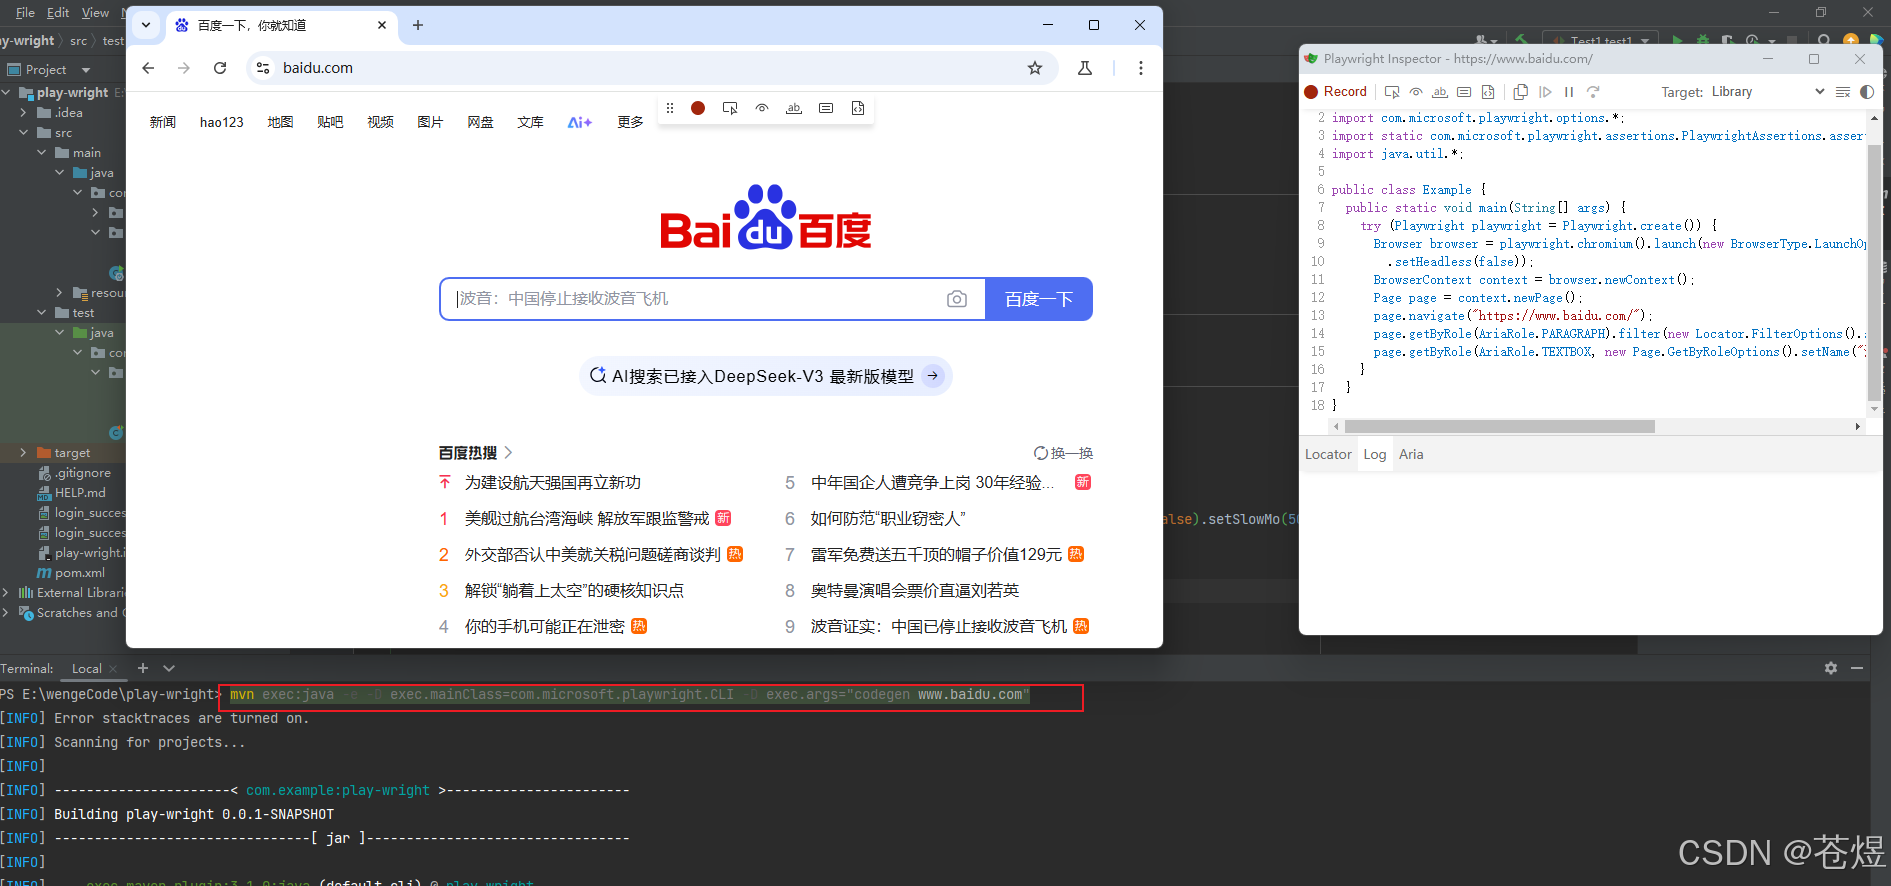
Task: Open a new Chrome tab
Action: coord(418,25)
